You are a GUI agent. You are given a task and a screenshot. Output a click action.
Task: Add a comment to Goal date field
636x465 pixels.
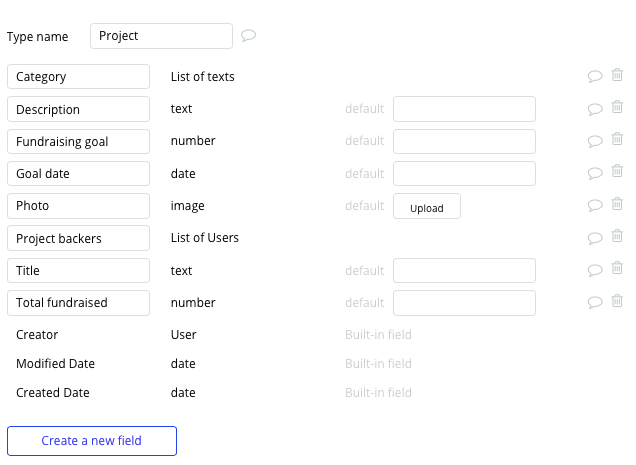(x=595, y=173)
